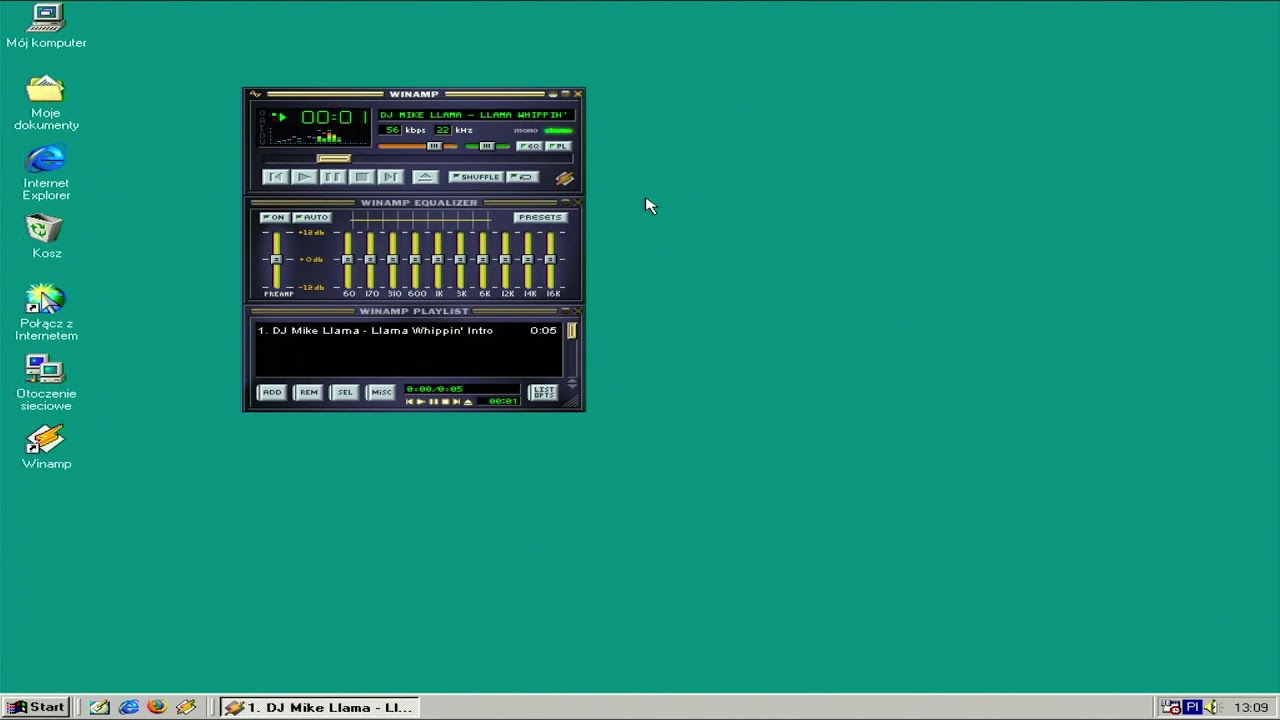Open the playlist SEL menu
Viewport: 1280px width, 720px height.
(345, 392)
